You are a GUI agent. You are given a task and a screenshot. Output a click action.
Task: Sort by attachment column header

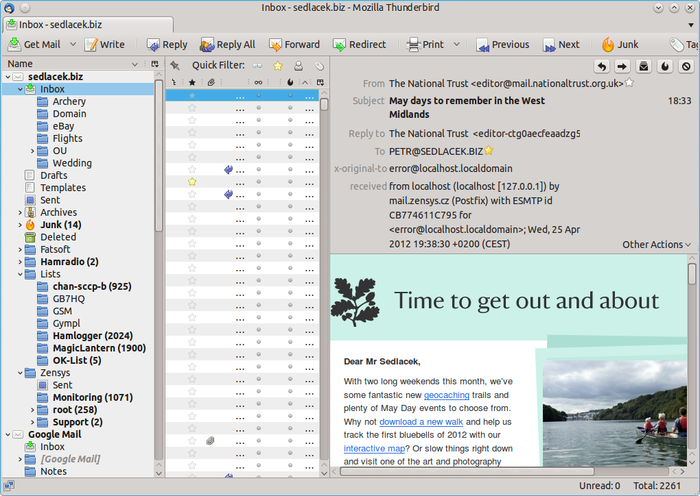point(211,82)
